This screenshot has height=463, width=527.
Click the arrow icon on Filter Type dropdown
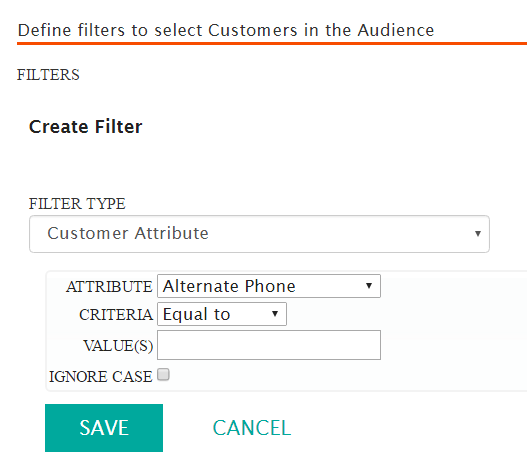[x=478, y=234]
